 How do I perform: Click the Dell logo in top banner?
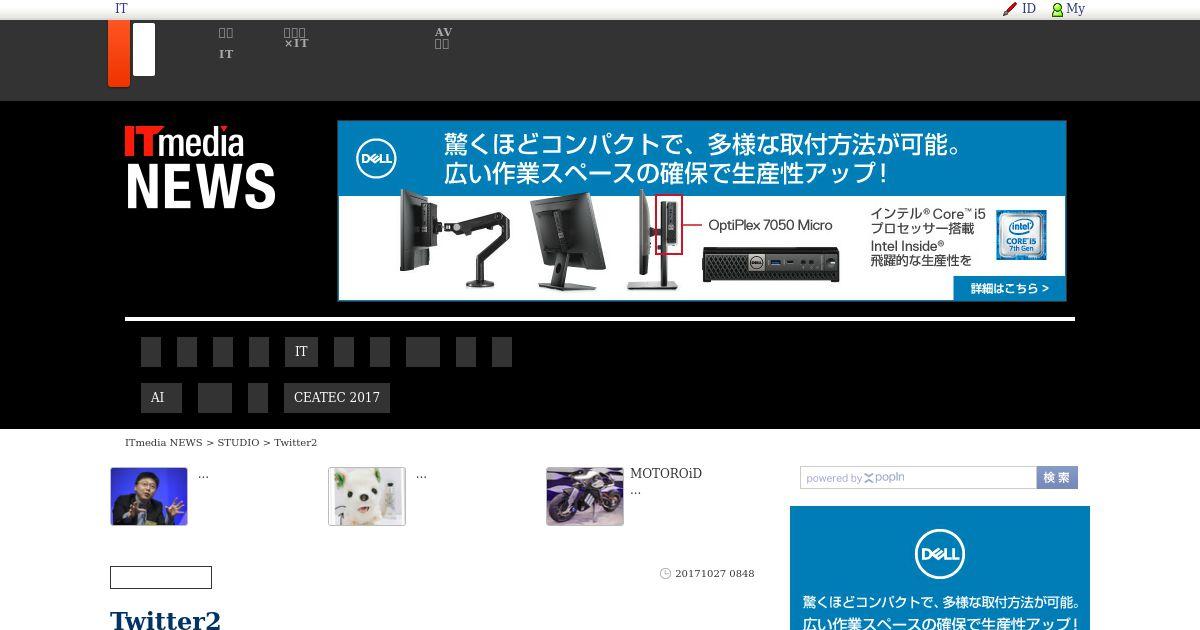click(x=376, y=159)
